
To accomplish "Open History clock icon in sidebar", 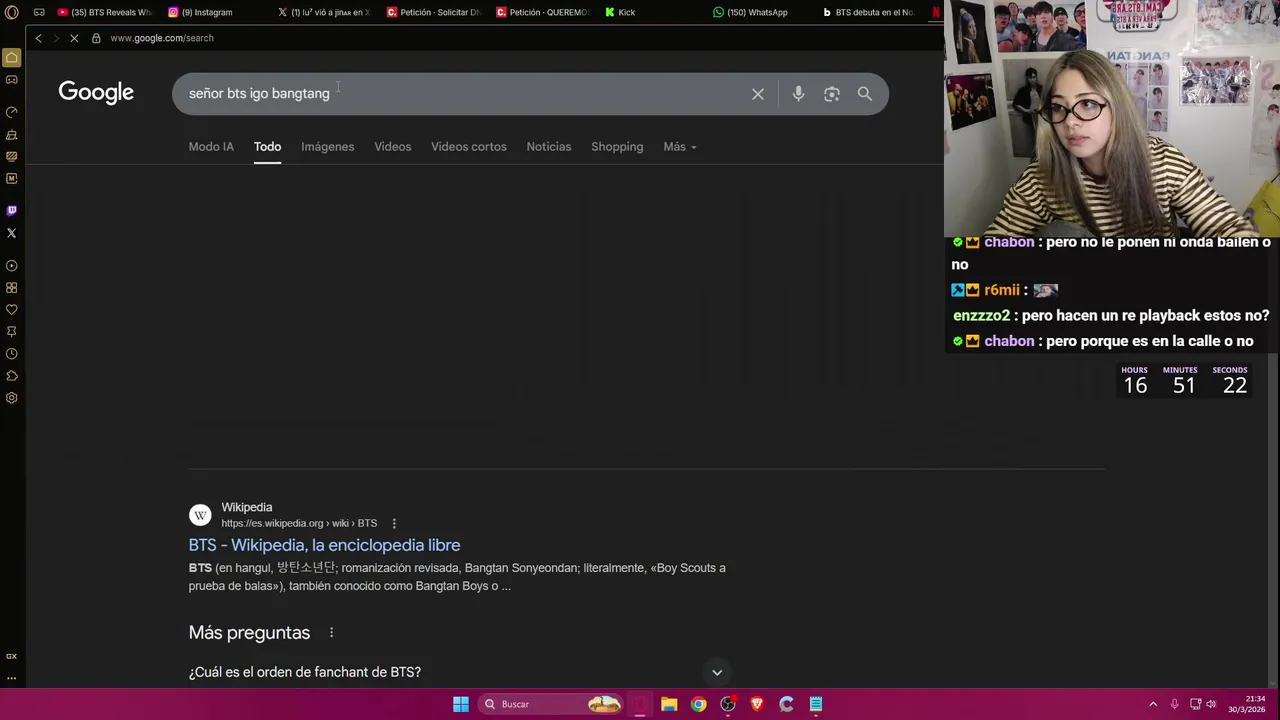I will click(12, 354).
